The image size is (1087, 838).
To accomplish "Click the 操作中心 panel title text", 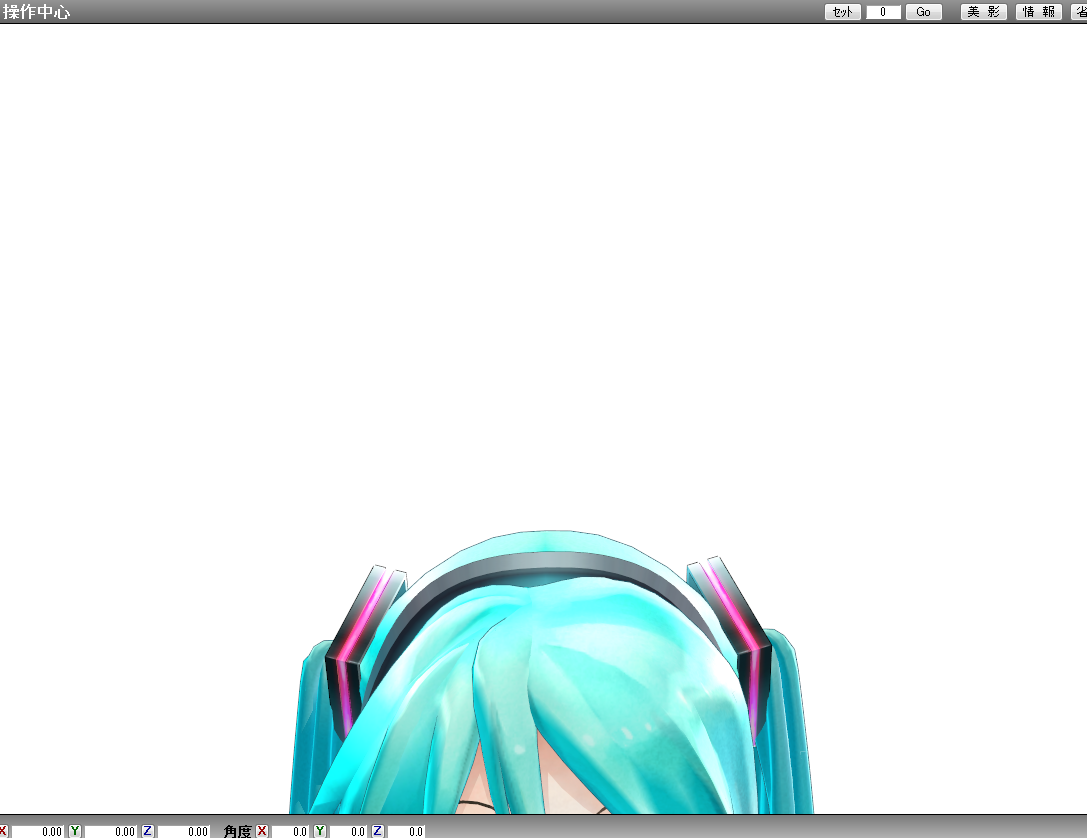I will [36, 12].
